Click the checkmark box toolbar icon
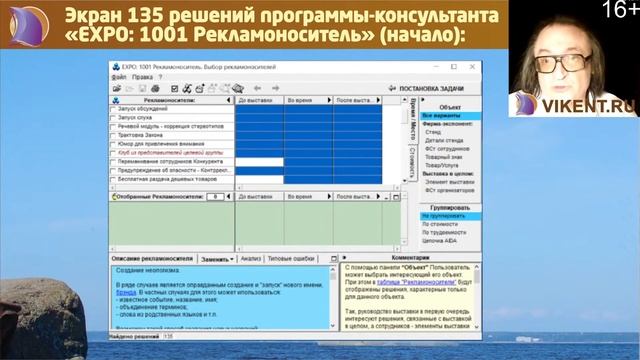Viewport: 640px width, 360px height. [175, 88]
